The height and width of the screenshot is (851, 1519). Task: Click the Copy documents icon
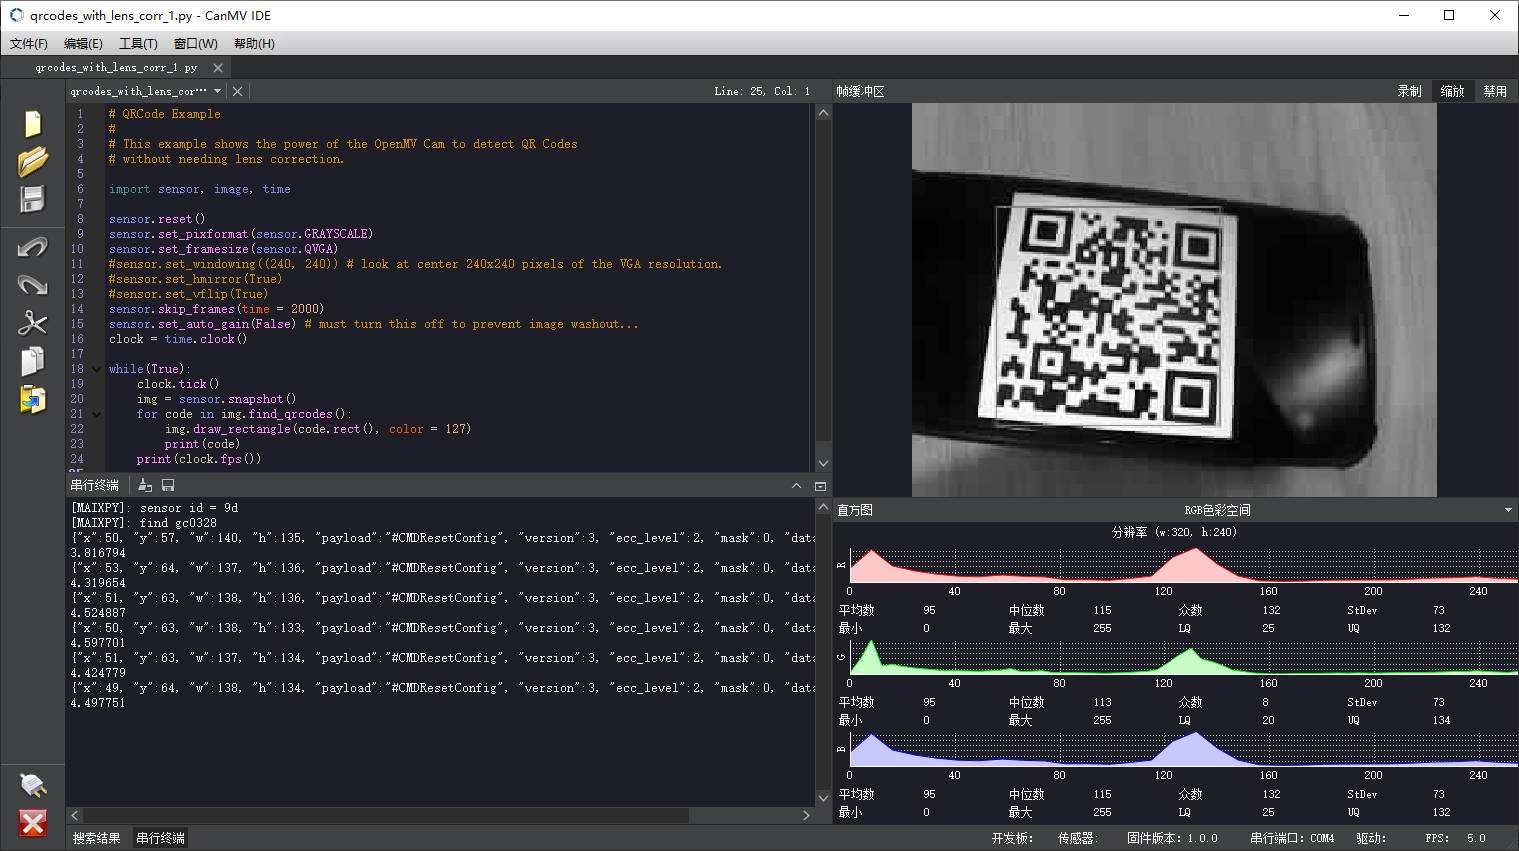[x=33, y=361]
